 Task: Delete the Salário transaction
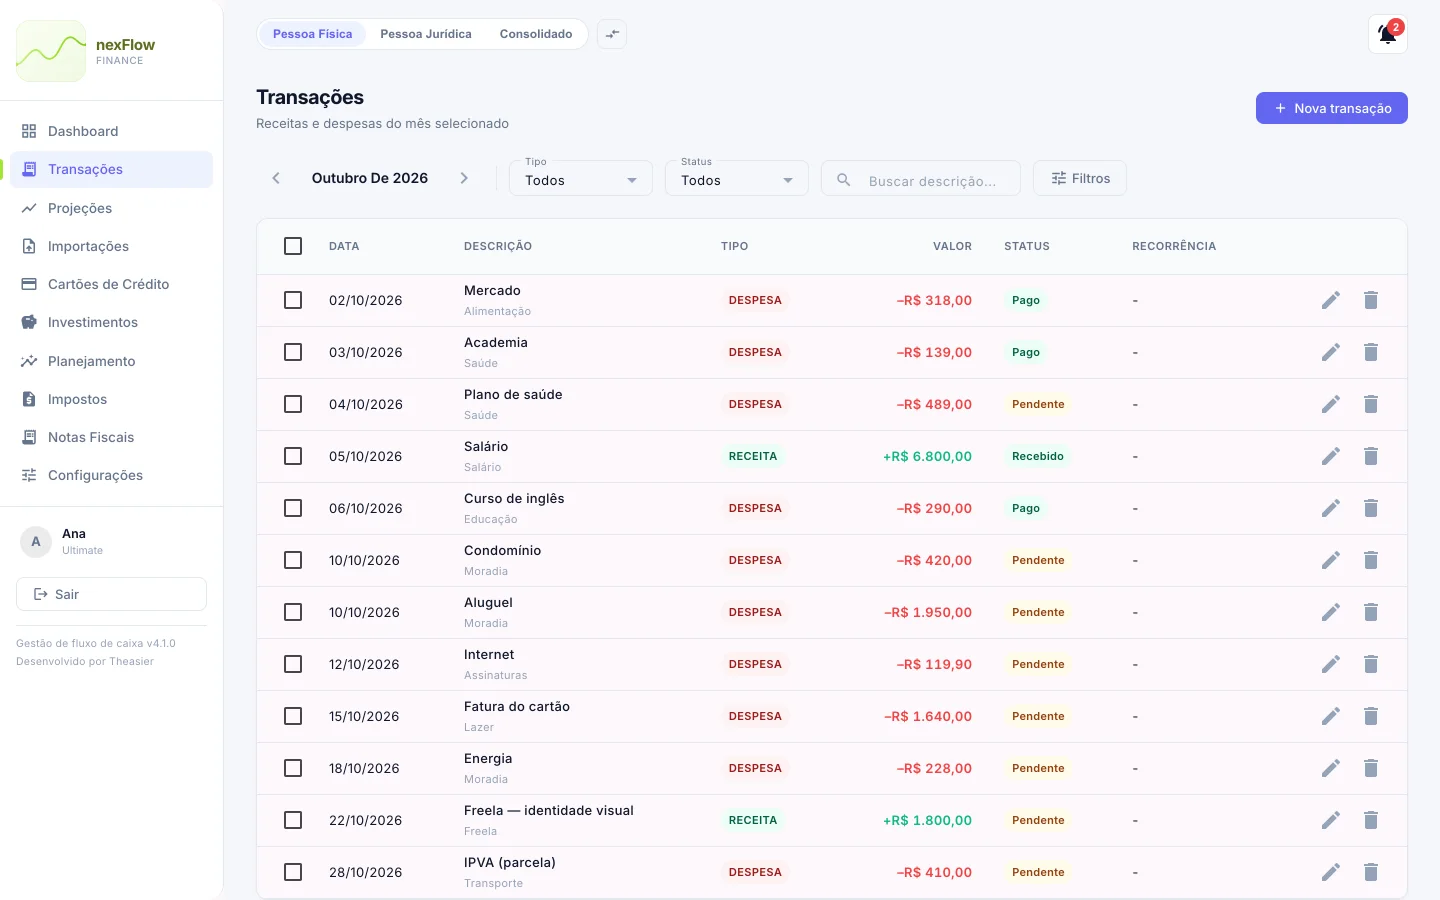click(1371, 456)
